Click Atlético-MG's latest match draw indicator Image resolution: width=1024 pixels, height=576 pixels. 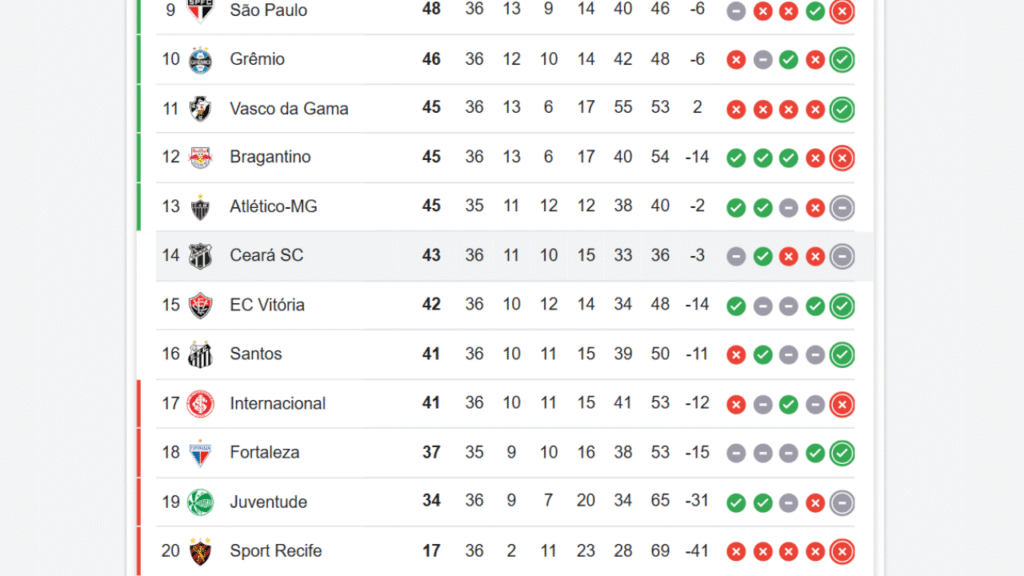point(842,208)
